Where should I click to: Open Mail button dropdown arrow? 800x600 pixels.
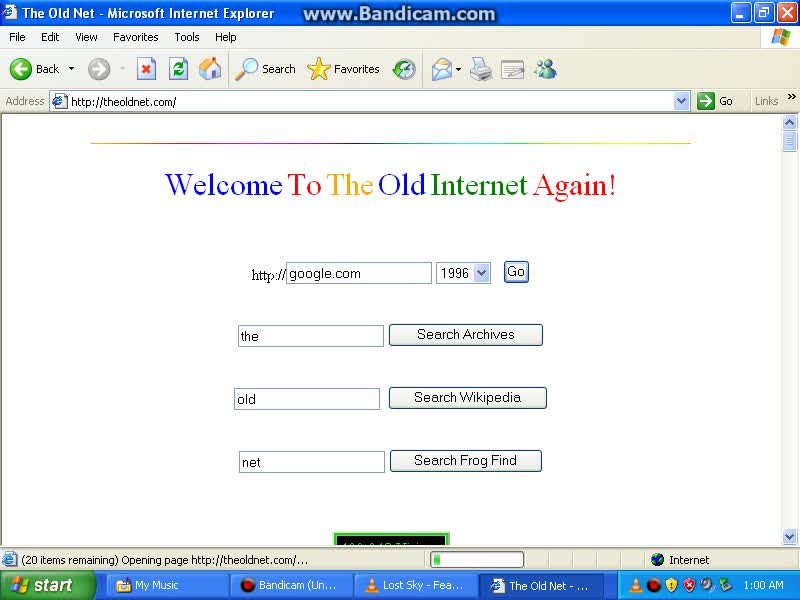[458, 69]
